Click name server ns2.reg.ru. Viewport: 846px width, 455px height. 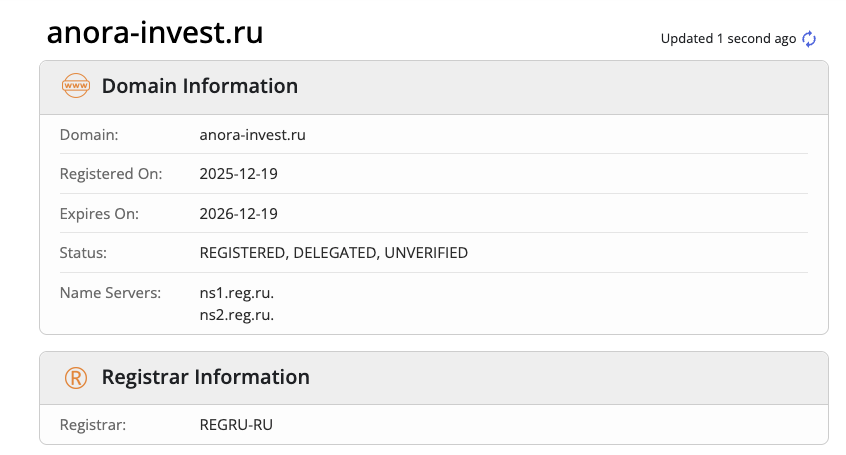click(237, 315)
